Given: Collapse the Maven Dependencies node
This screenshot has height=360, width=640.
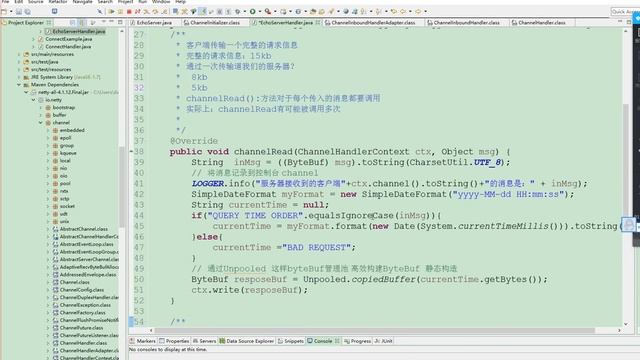Looking at the screenshot, I should [19, 85].
